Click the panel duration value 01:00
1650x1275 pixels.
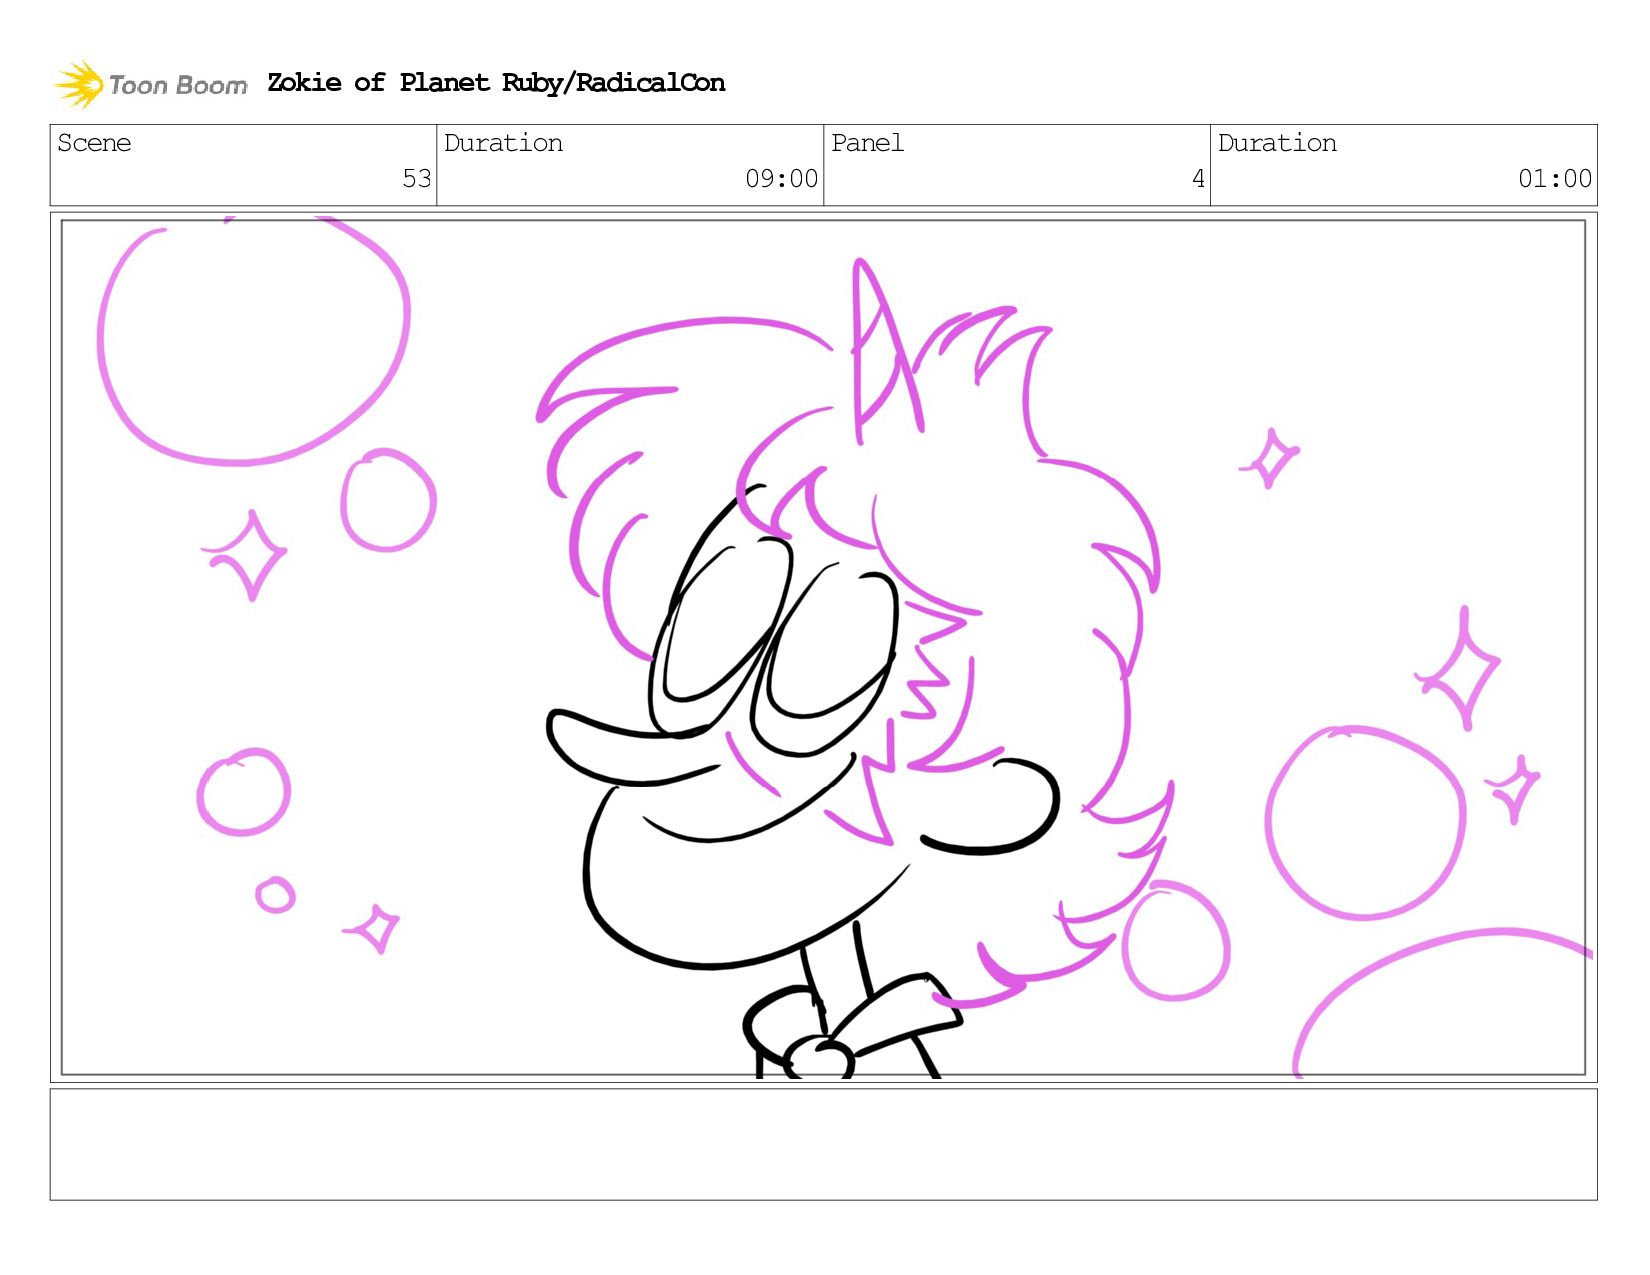[1554, 179]
